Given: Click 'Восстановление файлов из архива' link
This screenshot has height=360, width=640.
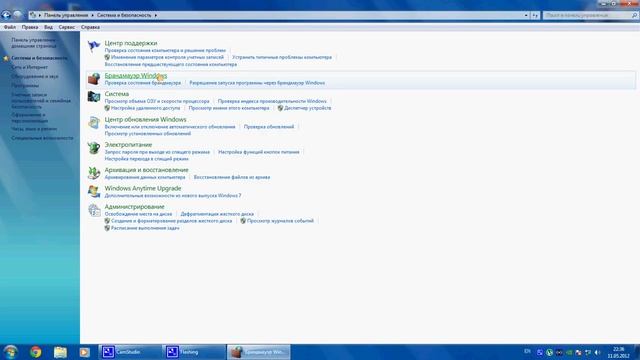Looking at the screenshot, I should [232, 177].
